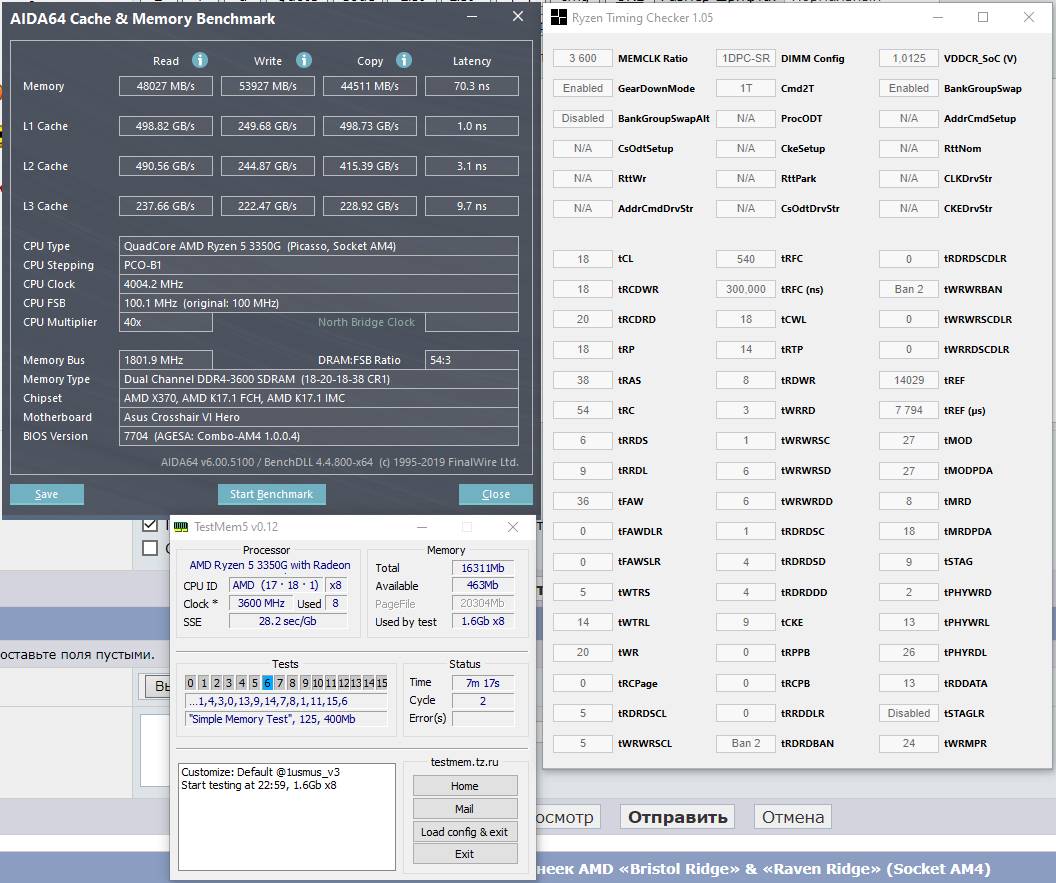Click the MEMCLK Ratio value 3 600

(583, 58)
